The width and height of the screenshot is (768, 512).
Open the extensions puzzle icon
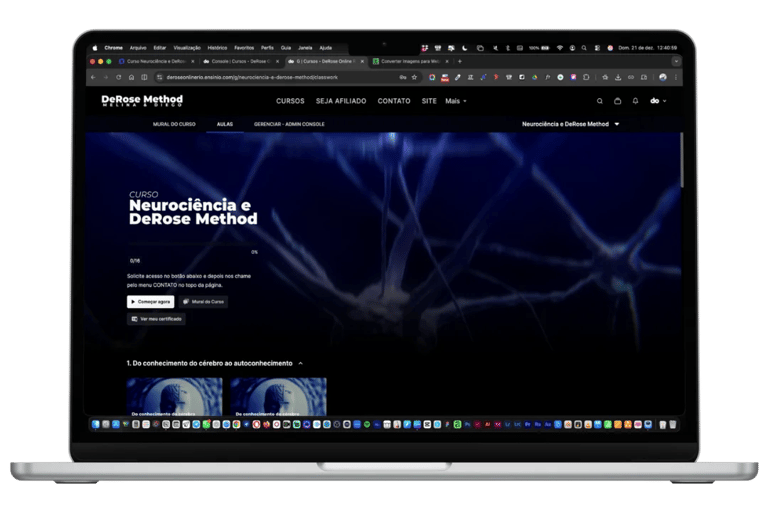point(586,77)
